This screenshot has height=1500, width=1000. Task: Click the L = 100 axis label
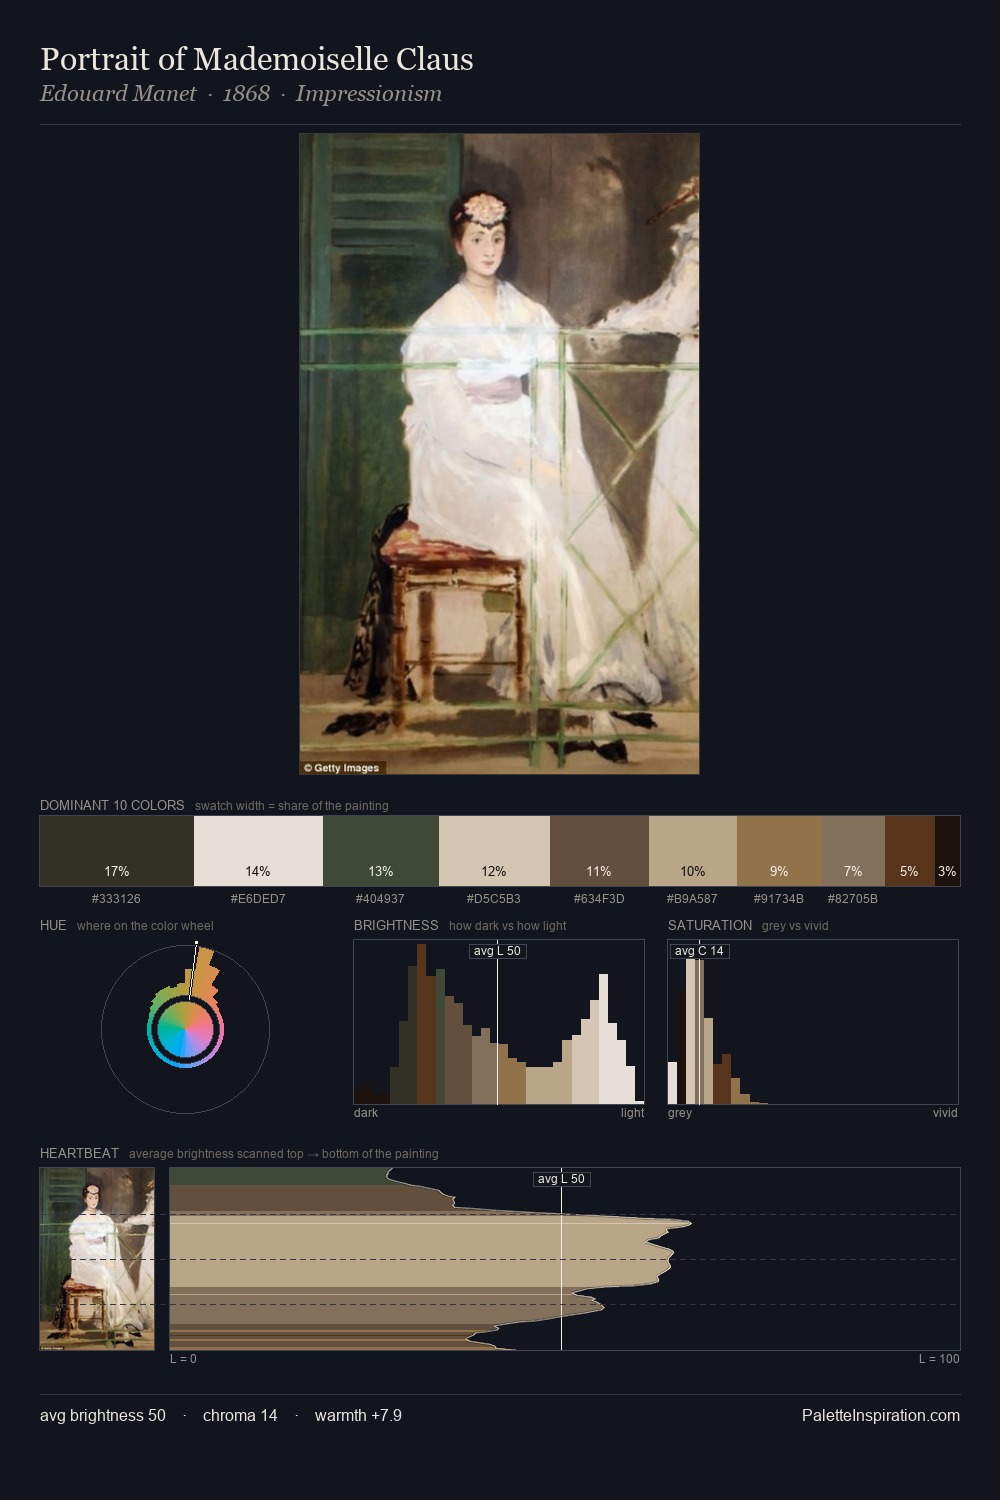(939, 1359)
